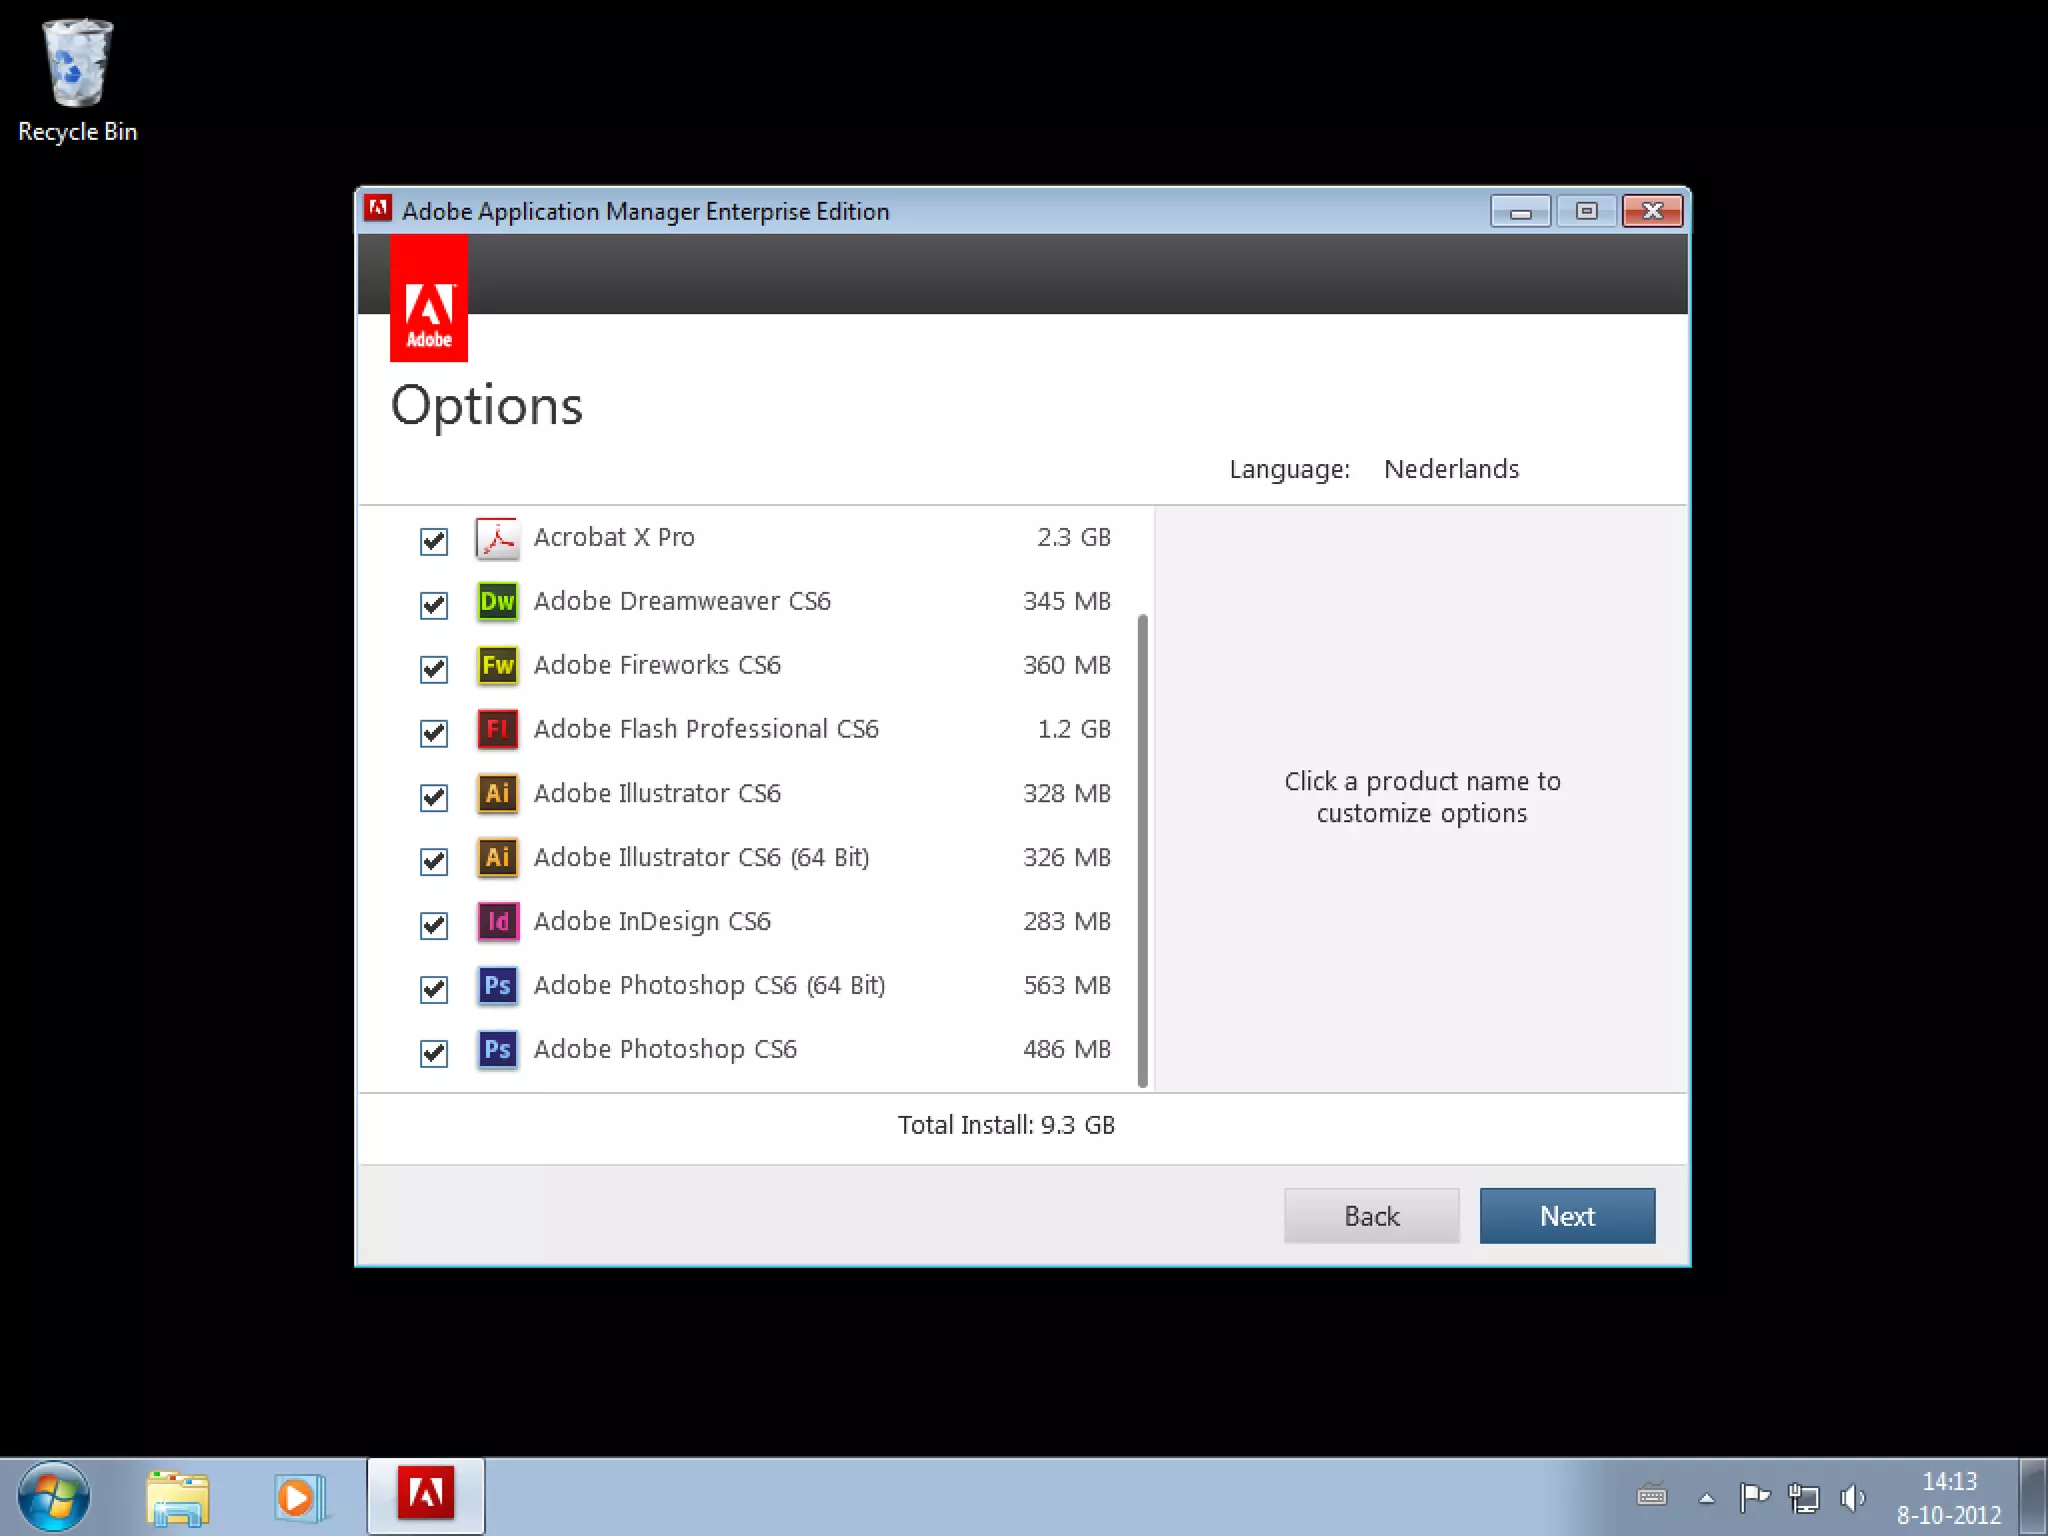2048x1536 pixels.
Task: Select the Adobe Fireworks CS6 product name
Action: tap(657, 665)
